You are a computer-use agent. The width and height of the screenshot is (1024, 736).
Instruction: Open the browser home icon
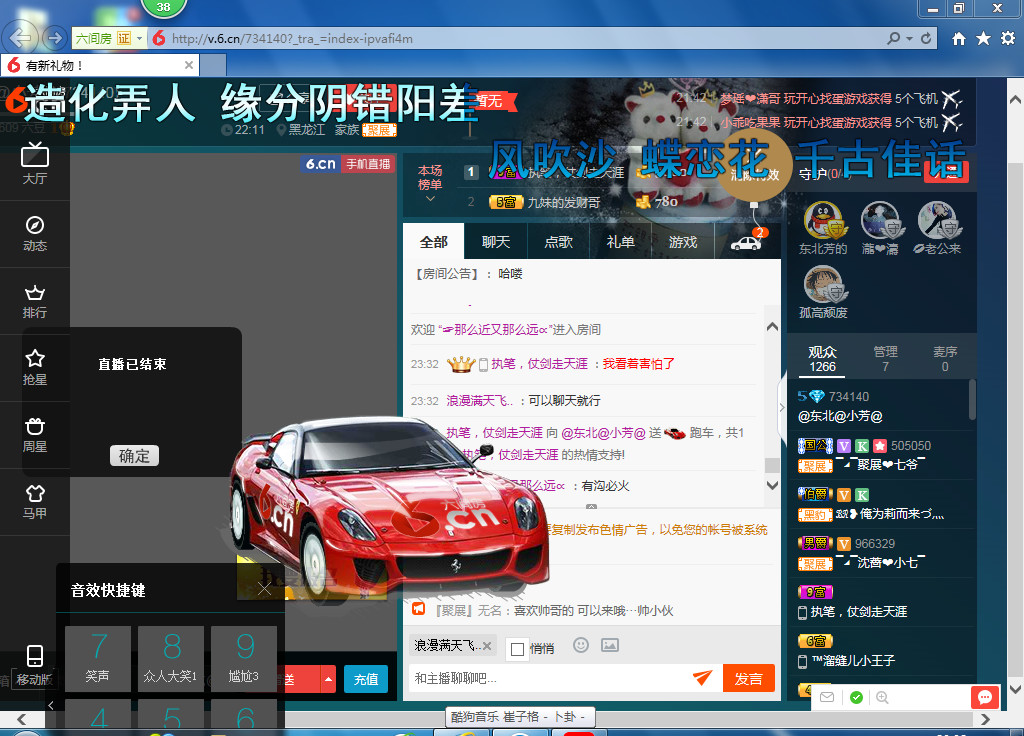pyautogui.click(x=959, y=39)
